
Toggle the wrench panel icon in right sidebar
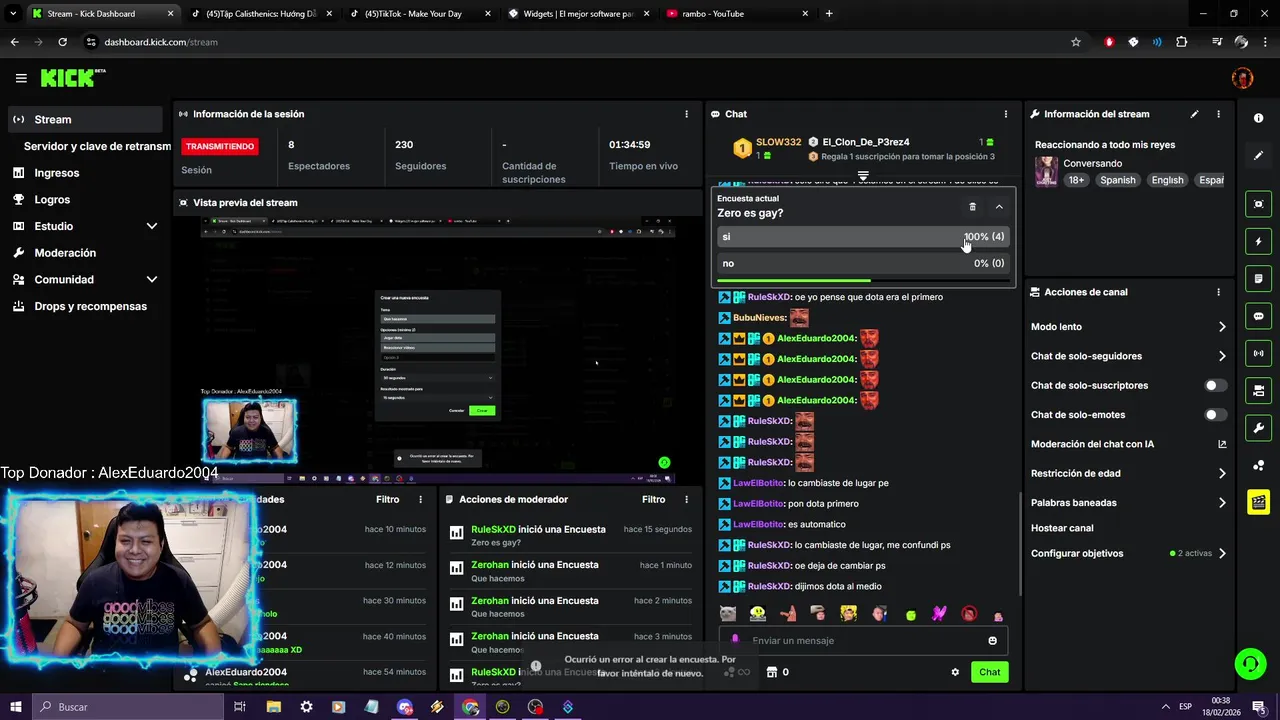point(1258,428)
